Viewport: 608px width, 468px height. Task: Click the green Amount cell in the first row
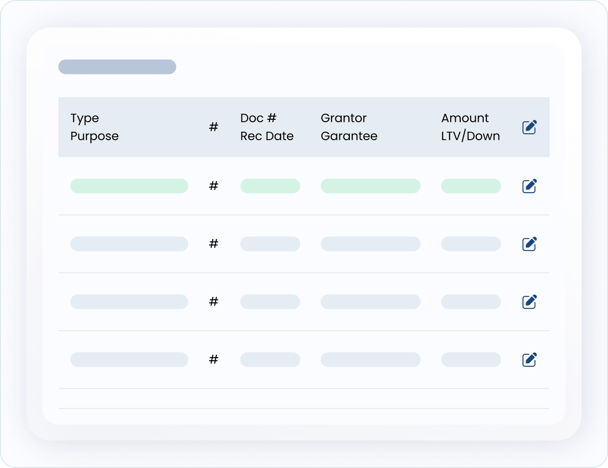(x=471, y=186)
